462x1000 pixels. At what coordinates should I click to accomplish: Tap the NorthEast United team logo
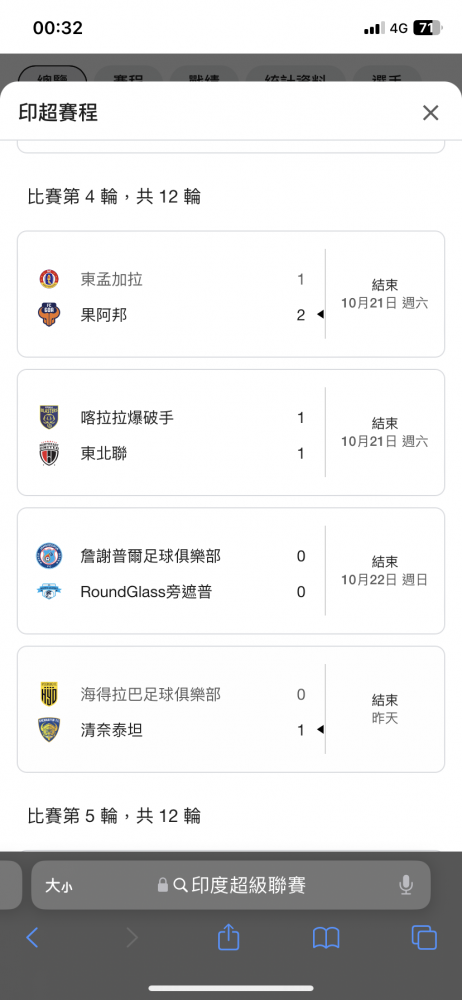click(49, 453)
